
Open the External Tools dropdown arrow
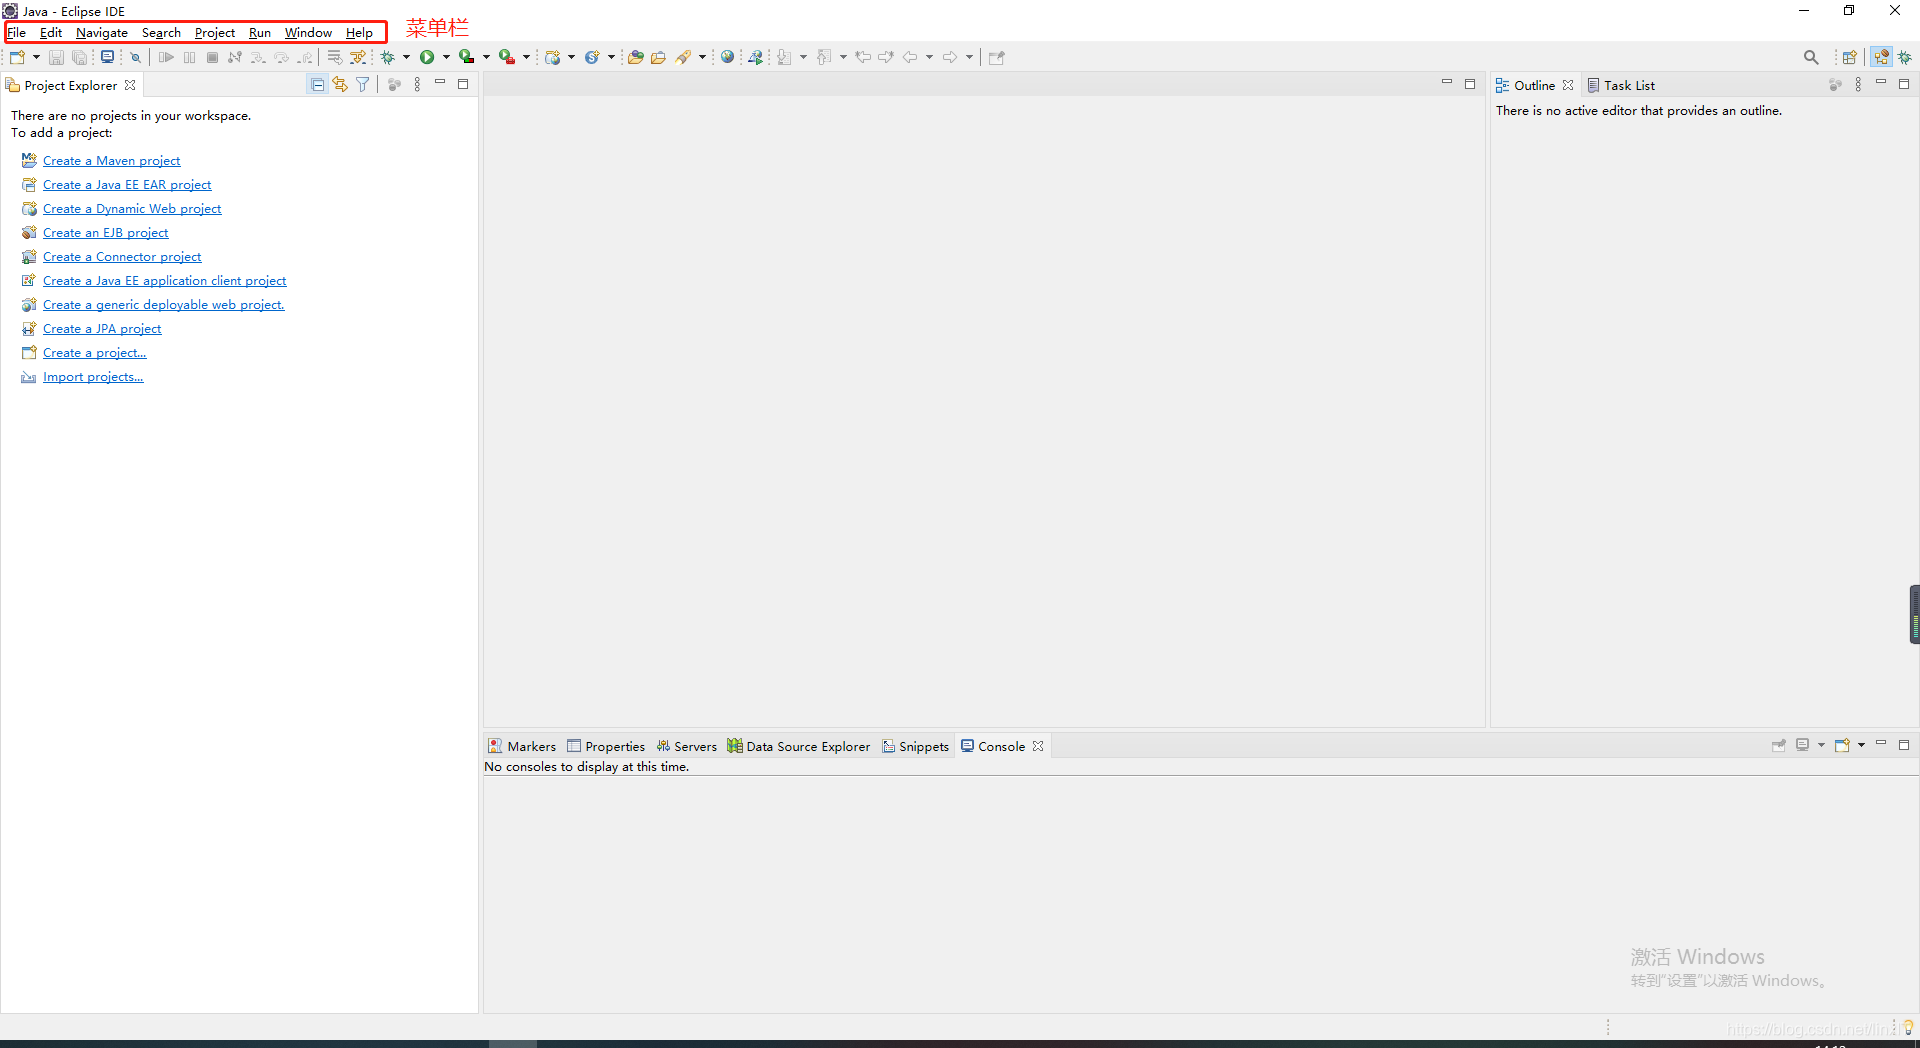click(x=526, y=57)
